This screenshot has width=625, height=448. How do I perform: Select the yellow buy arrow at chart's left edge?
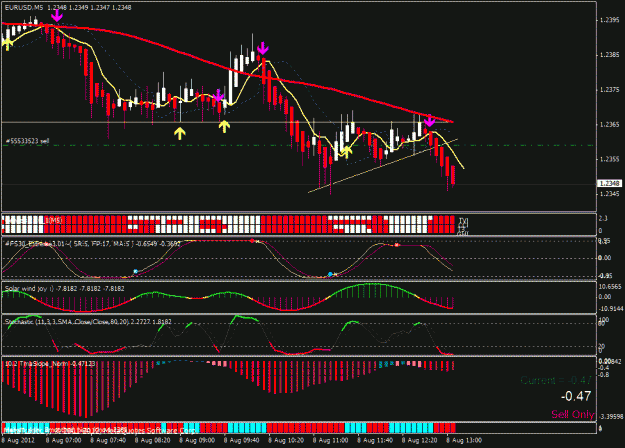(7, 44)
